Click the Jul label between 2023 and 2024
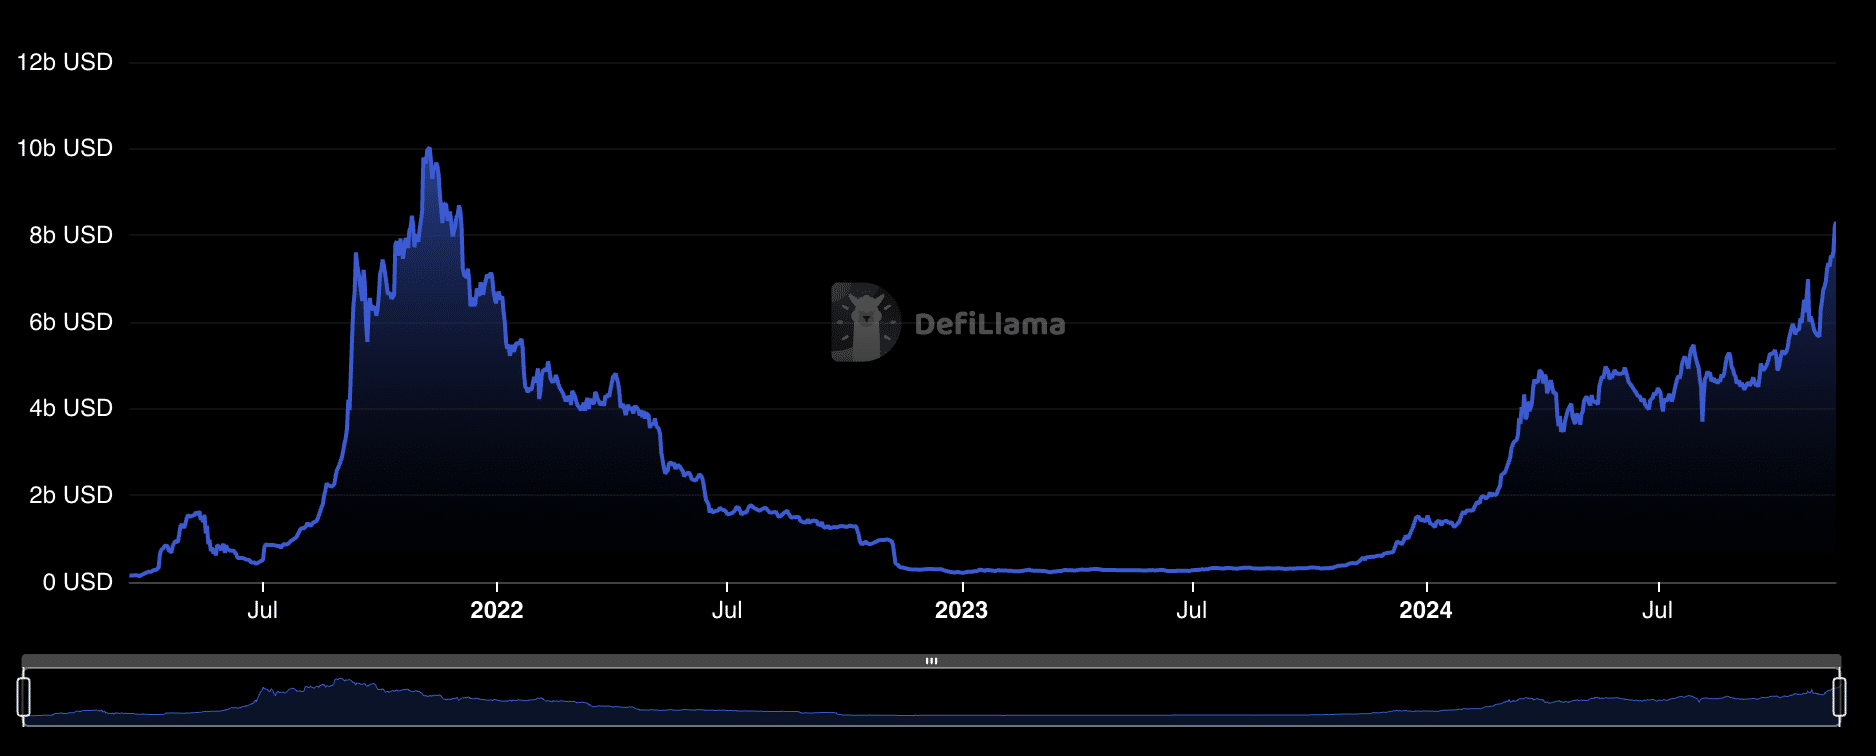1876x756 pixels. pos(1192,610)
